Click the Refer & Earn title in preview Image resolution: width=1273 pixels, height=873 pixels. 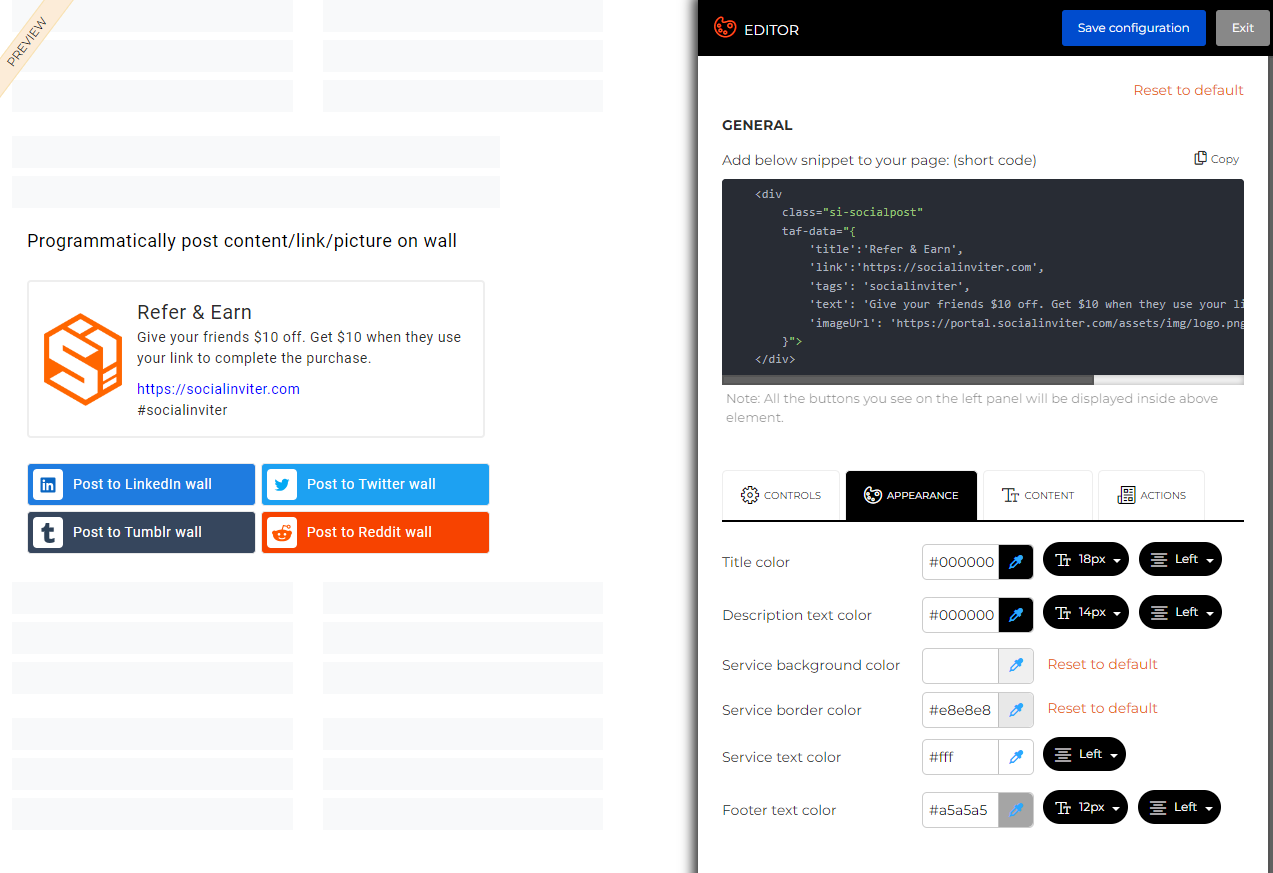point(194,312)
